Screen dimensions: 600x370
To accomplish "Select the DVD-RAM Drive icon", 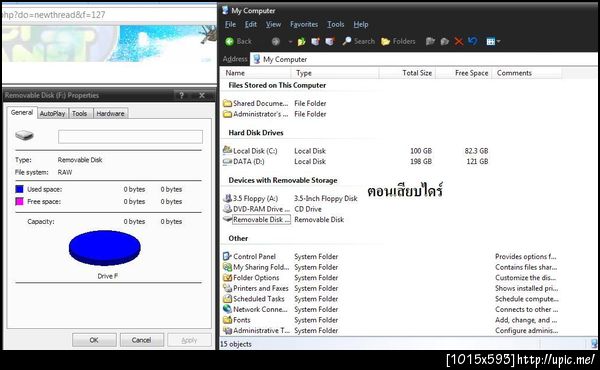I will point(227,209).
